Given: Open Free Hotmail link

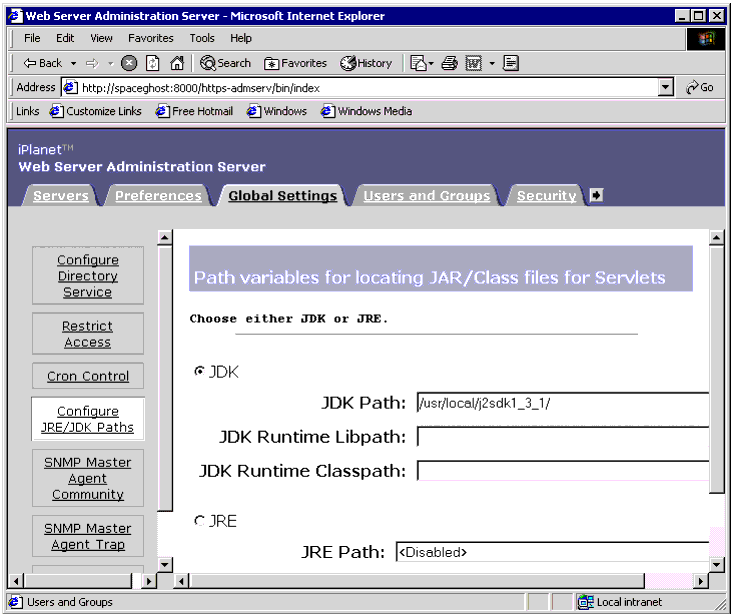Looking at the screenshot, I should [x=194, y=111].
